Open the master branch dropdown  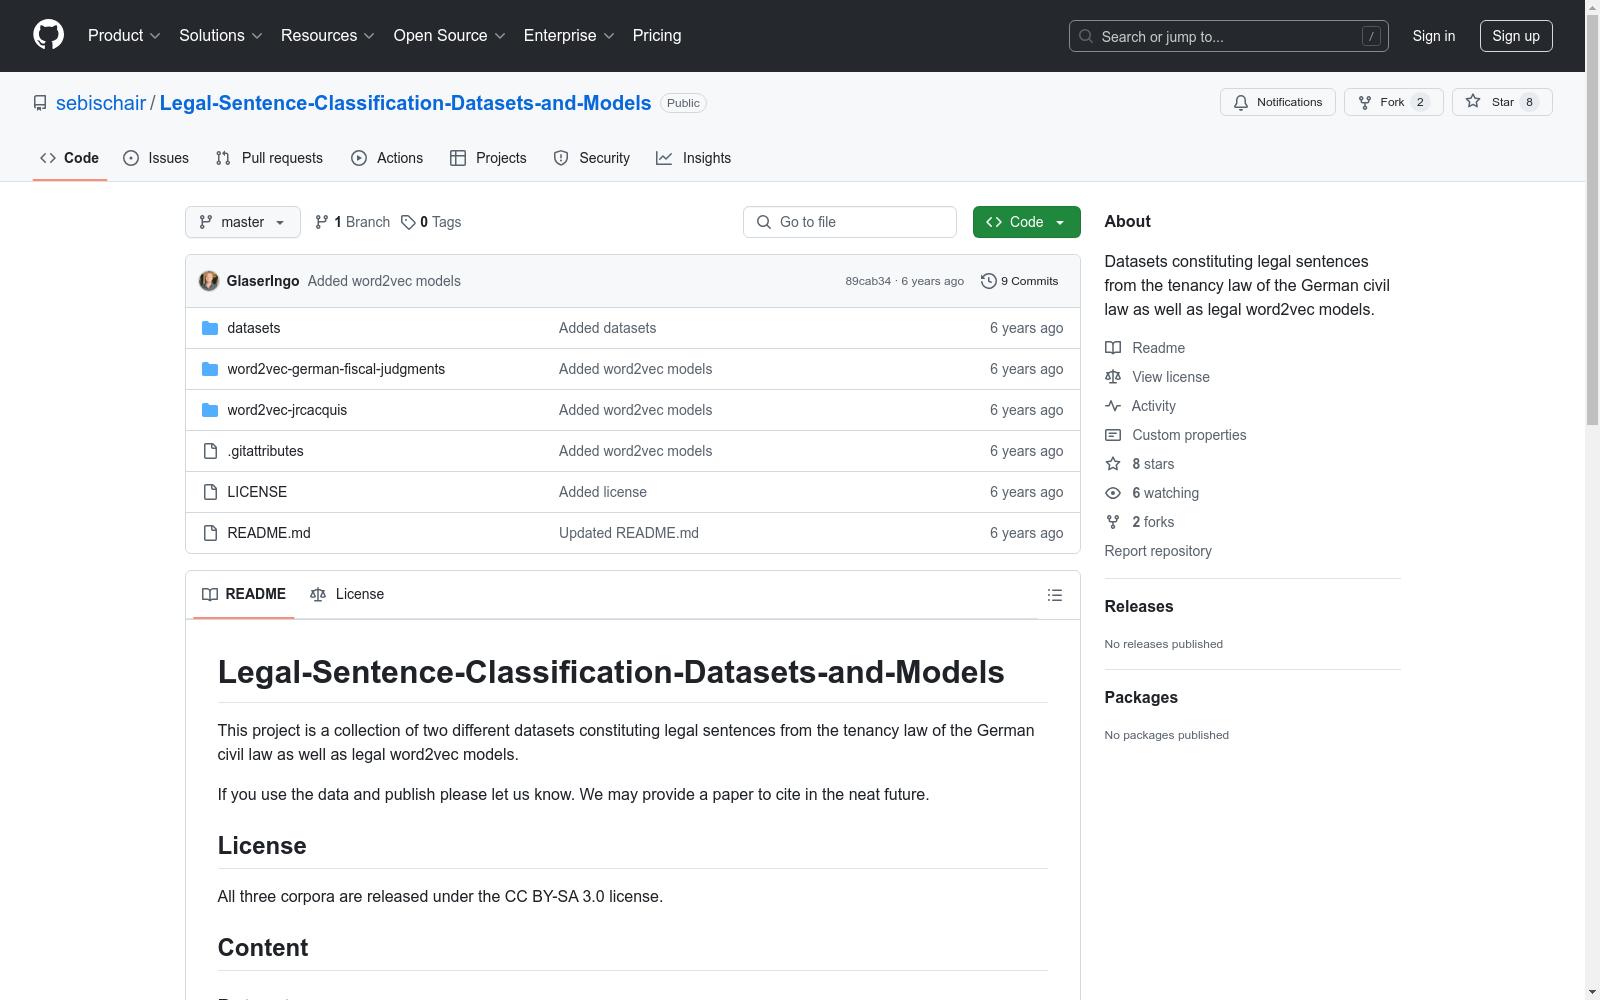243,222
